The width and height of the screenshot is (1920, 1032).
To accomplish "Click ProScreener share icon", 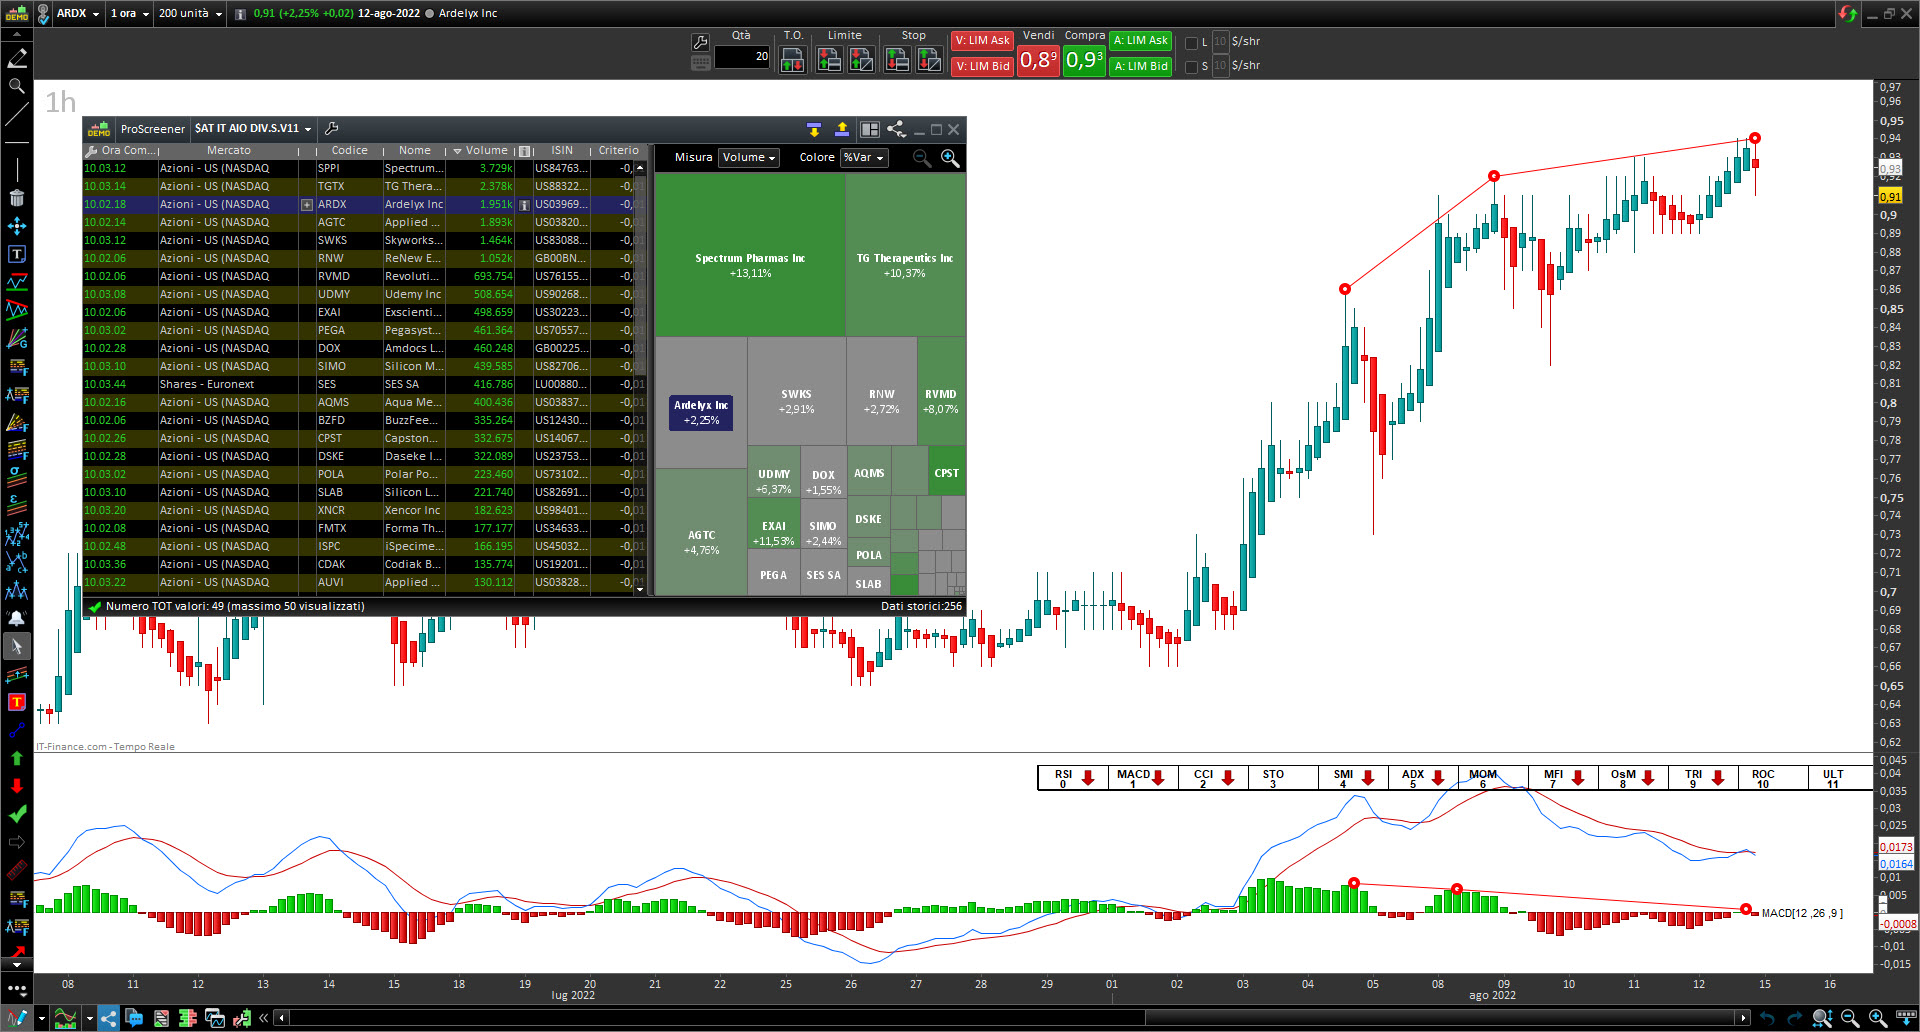I will click(896, 129).
